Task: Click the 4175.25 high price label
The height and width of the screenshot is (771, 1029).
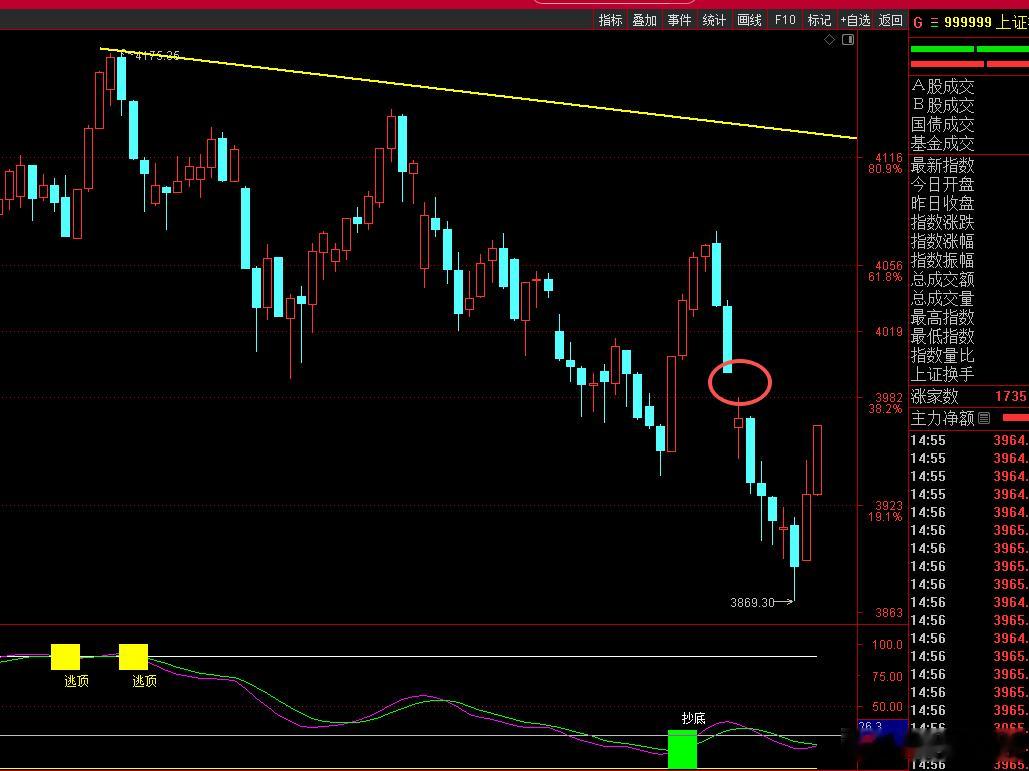Action: (x=157, y=56)
